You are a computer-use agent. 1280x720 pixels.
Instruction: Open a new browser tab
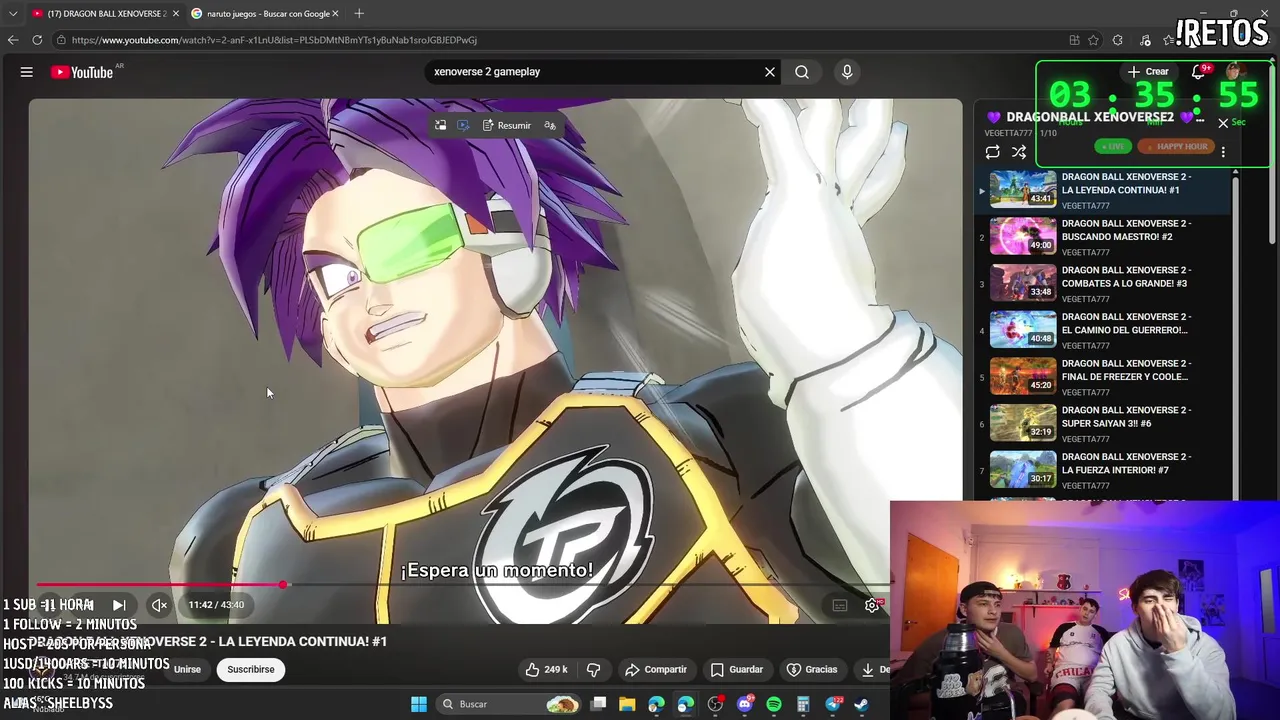click(x=359, y=14)
